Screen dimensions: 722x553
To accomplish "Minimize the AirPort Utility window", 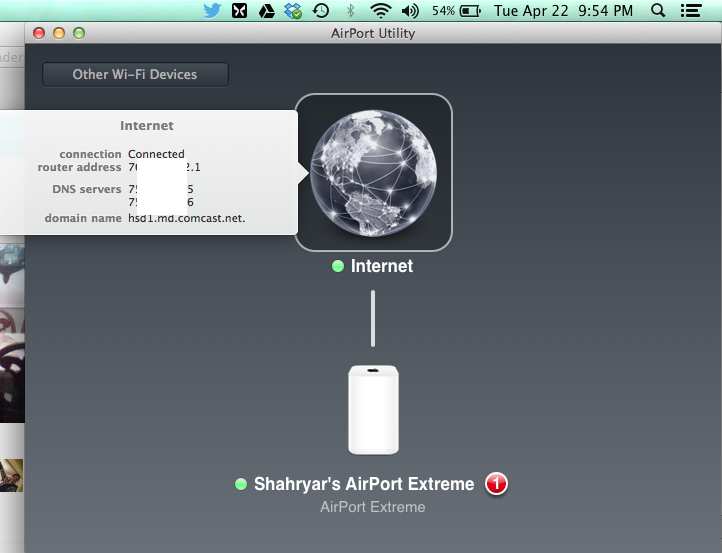I will (x=59, y=33).
